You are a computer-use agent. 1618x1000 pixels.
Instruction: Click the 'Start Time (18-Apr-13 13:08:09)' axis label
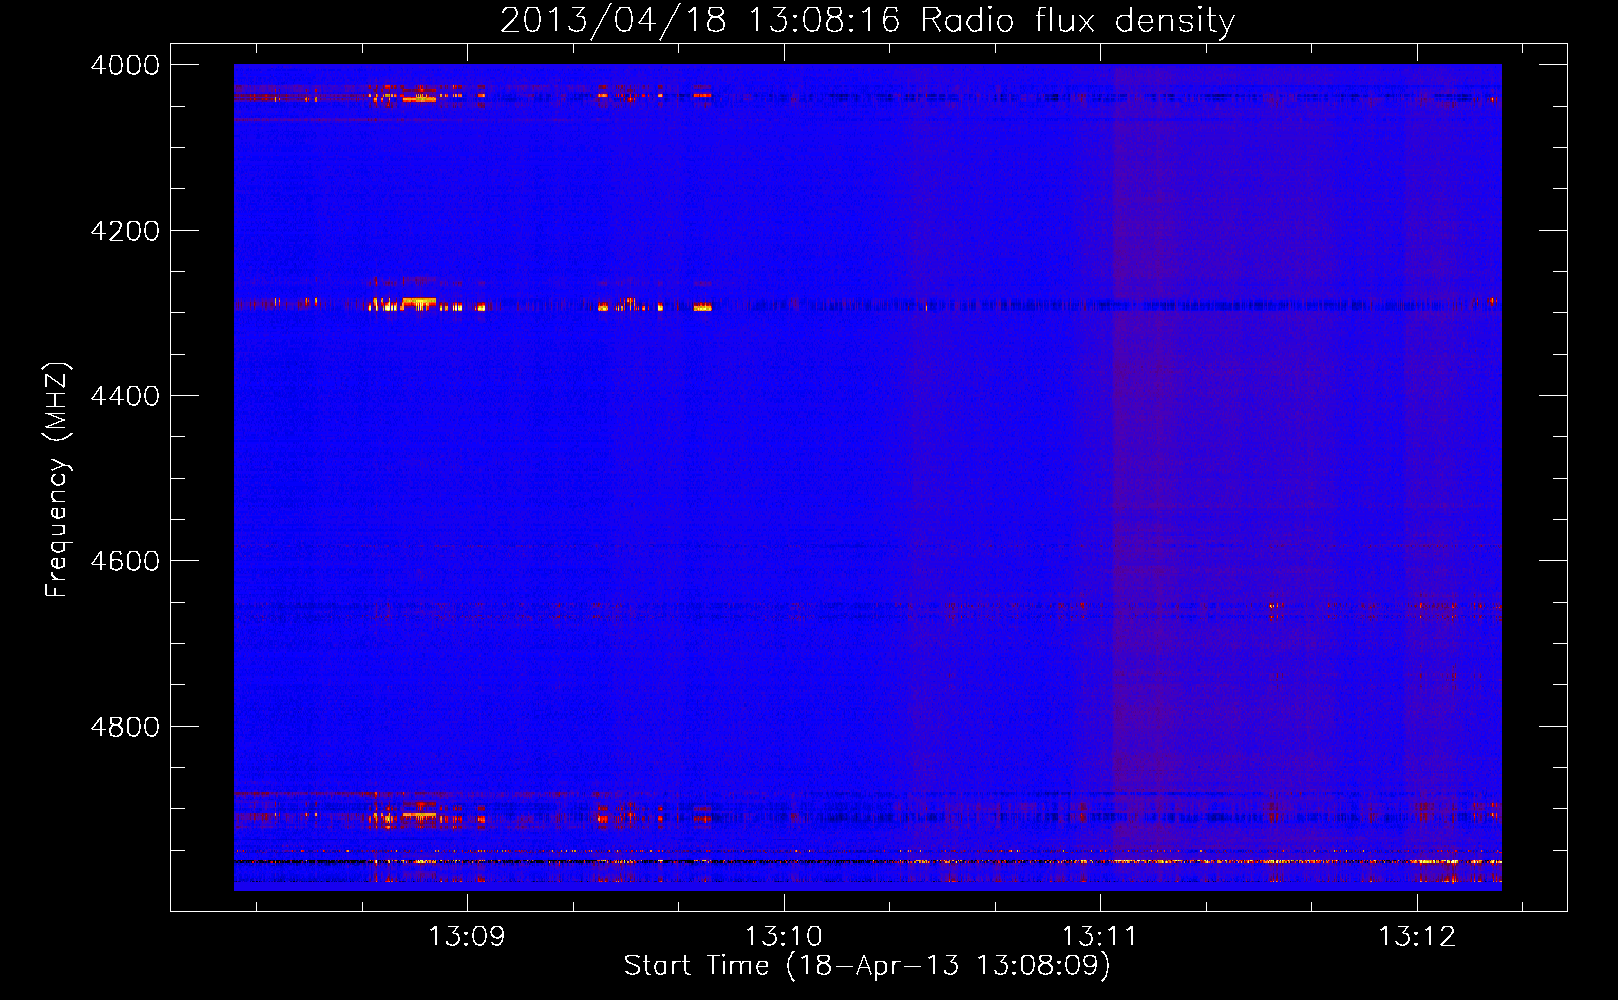(x=867, y=965)
